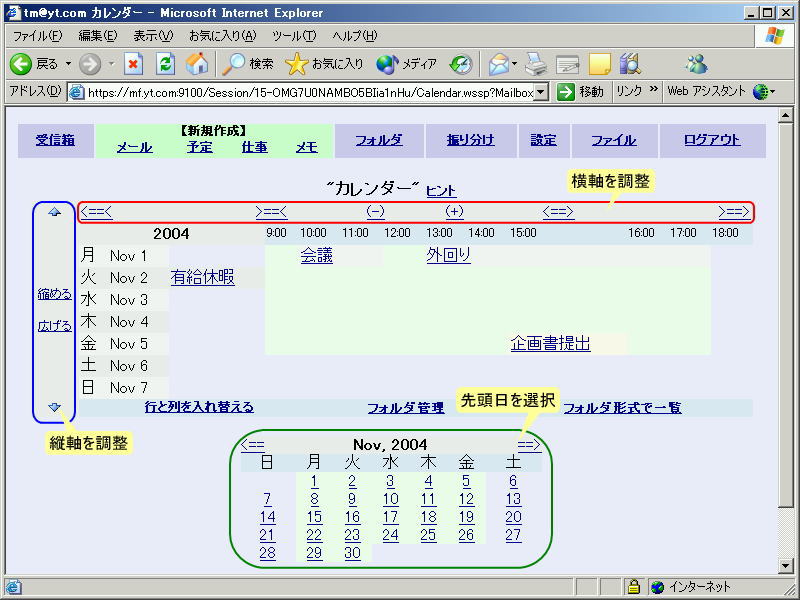
Task: Zoom out time axis with (-)
Action: pos(375,211)
